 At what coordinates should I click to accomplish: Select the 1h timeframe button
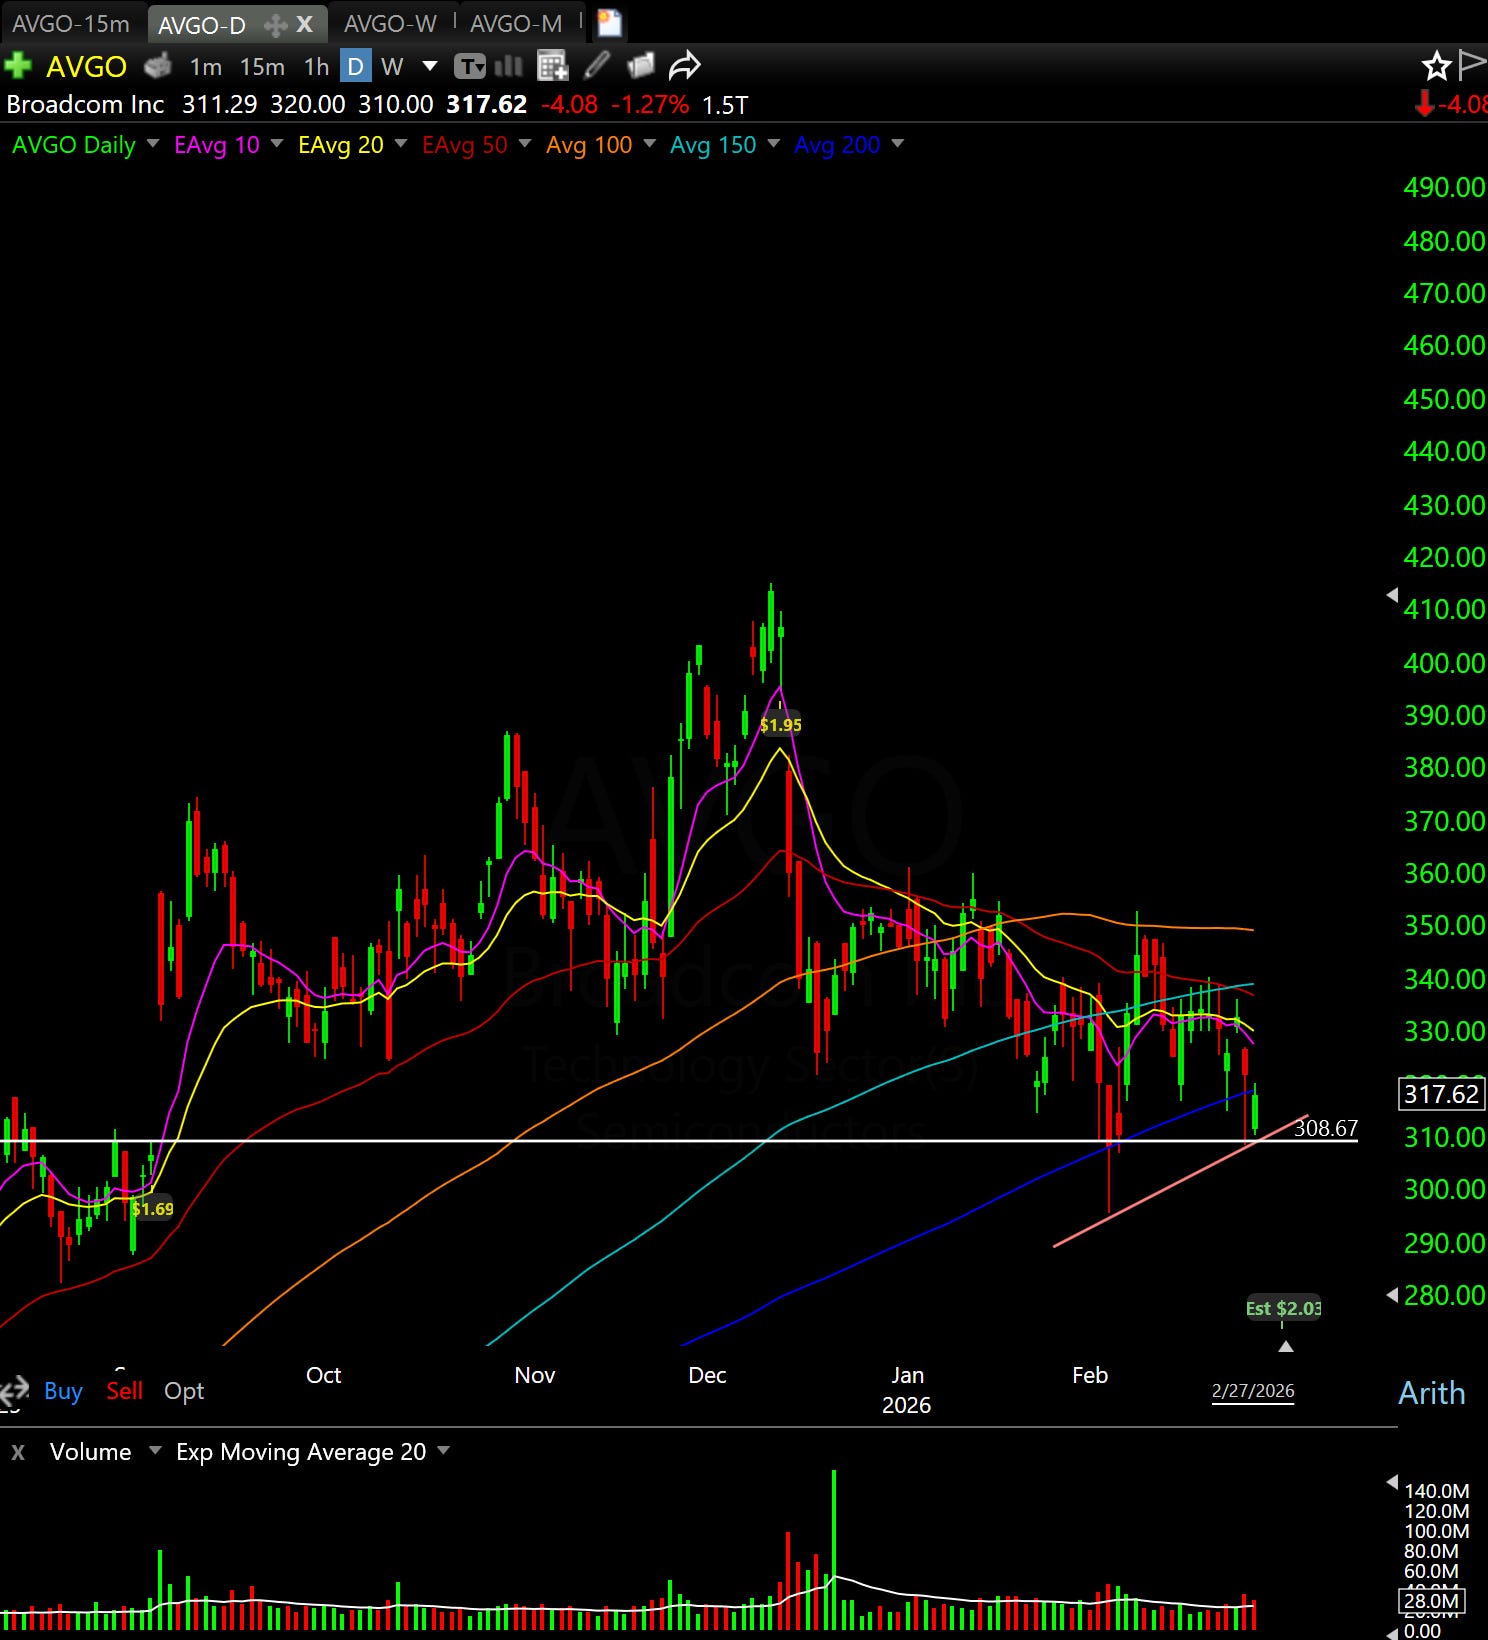tap(316, 67)
